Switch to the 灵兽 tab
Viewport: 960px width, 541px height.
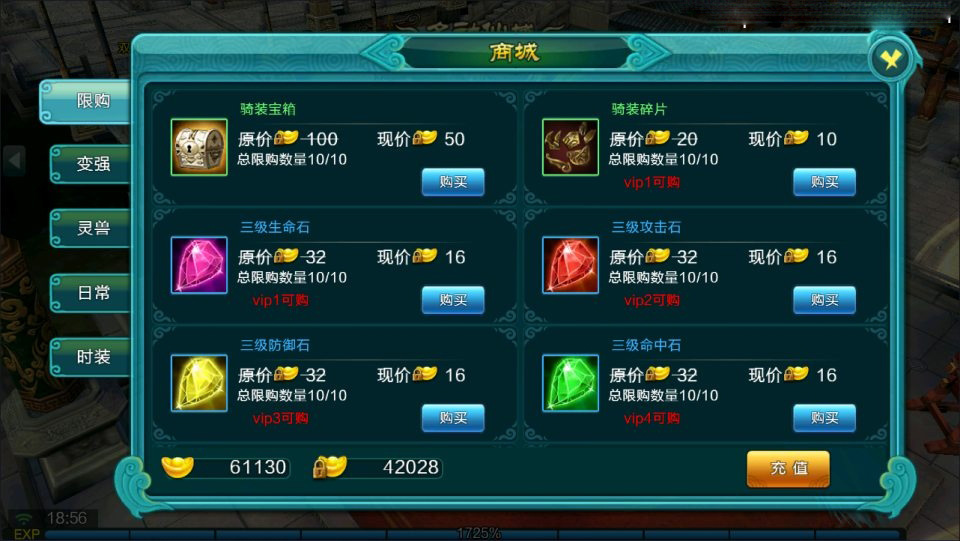[91, 228]
